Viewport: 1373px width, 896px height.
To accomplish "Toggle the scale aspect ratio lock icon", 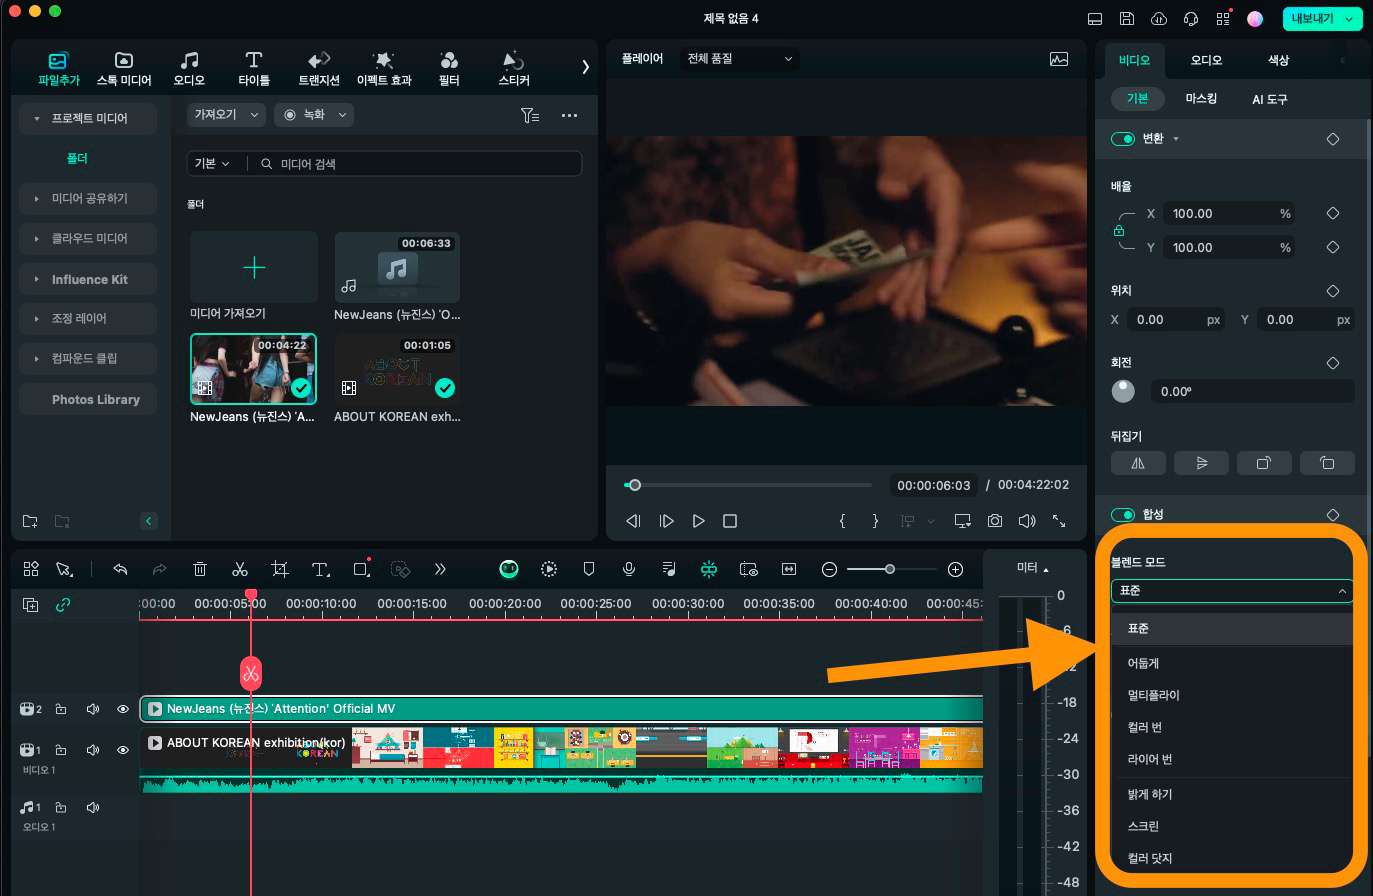I will [1119, 231].
